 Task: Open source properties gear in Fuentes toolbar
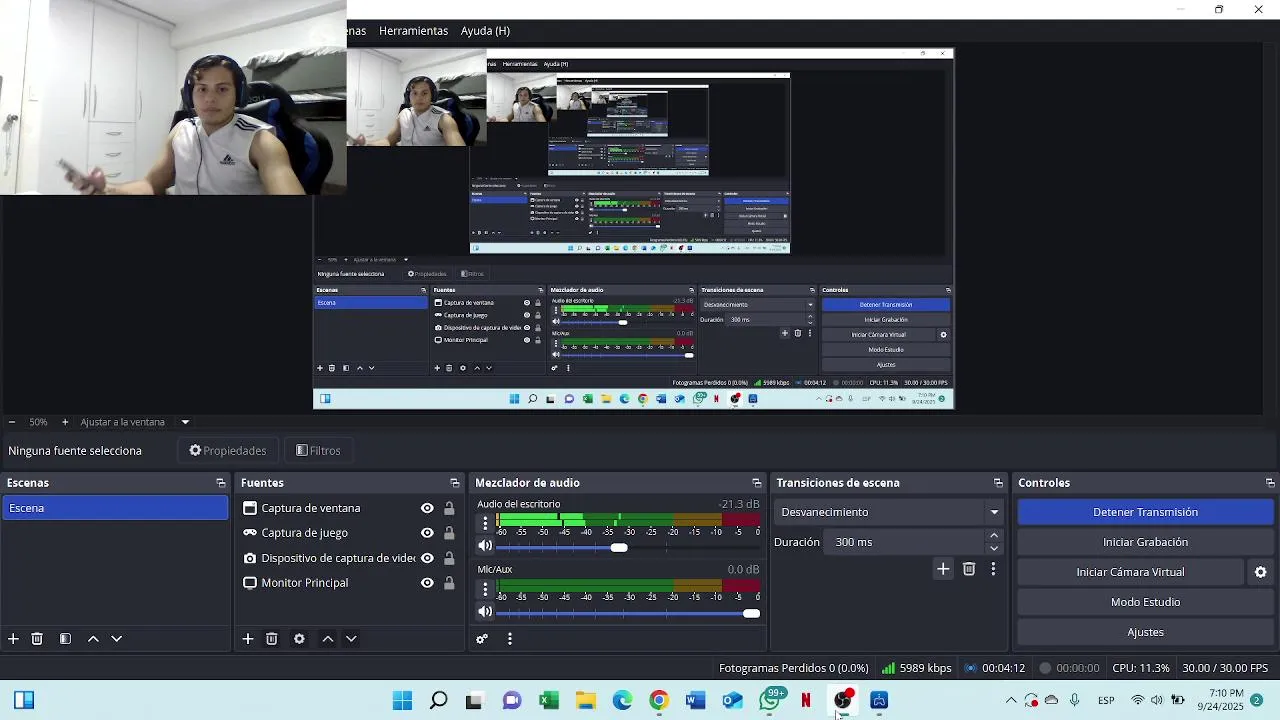pos(299,639)
